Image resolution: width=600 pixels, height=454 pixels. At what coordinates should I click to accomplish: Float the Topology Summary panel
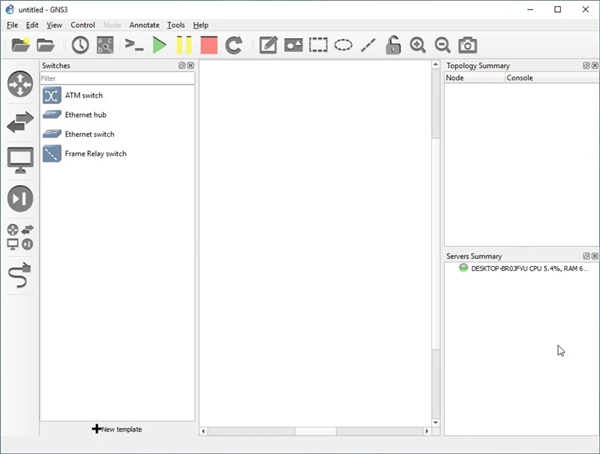click(586, 65)
